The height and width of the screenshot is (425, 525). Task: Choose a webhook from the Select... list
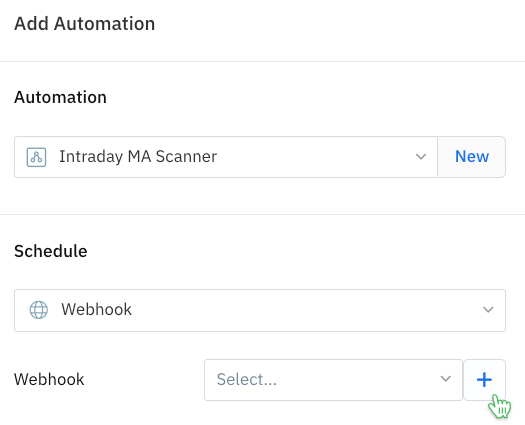[x=333, y=380]
